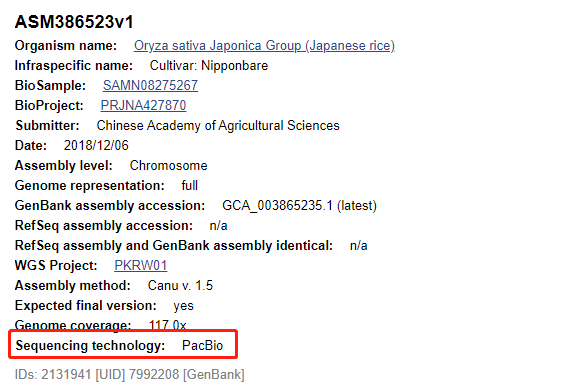Click the Genome coverage label
Viewport: 563px width, 389px height.
(73, 325)
